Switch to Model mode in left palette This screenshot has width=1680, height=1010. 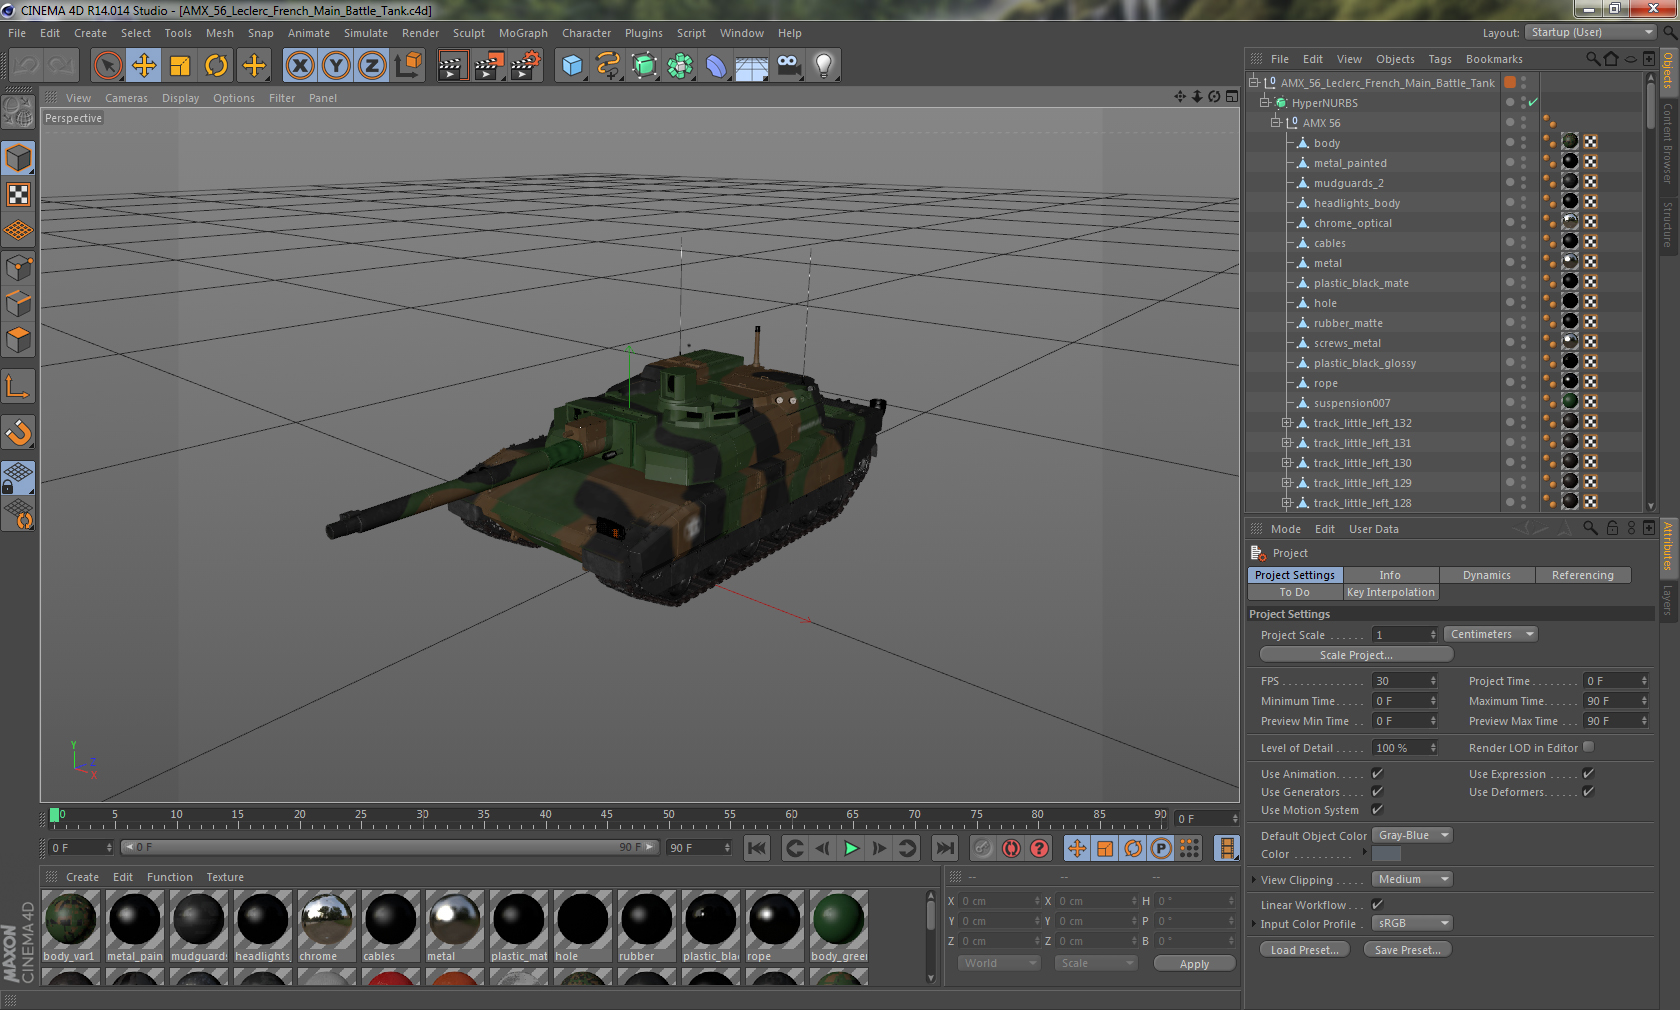point(18,158)
